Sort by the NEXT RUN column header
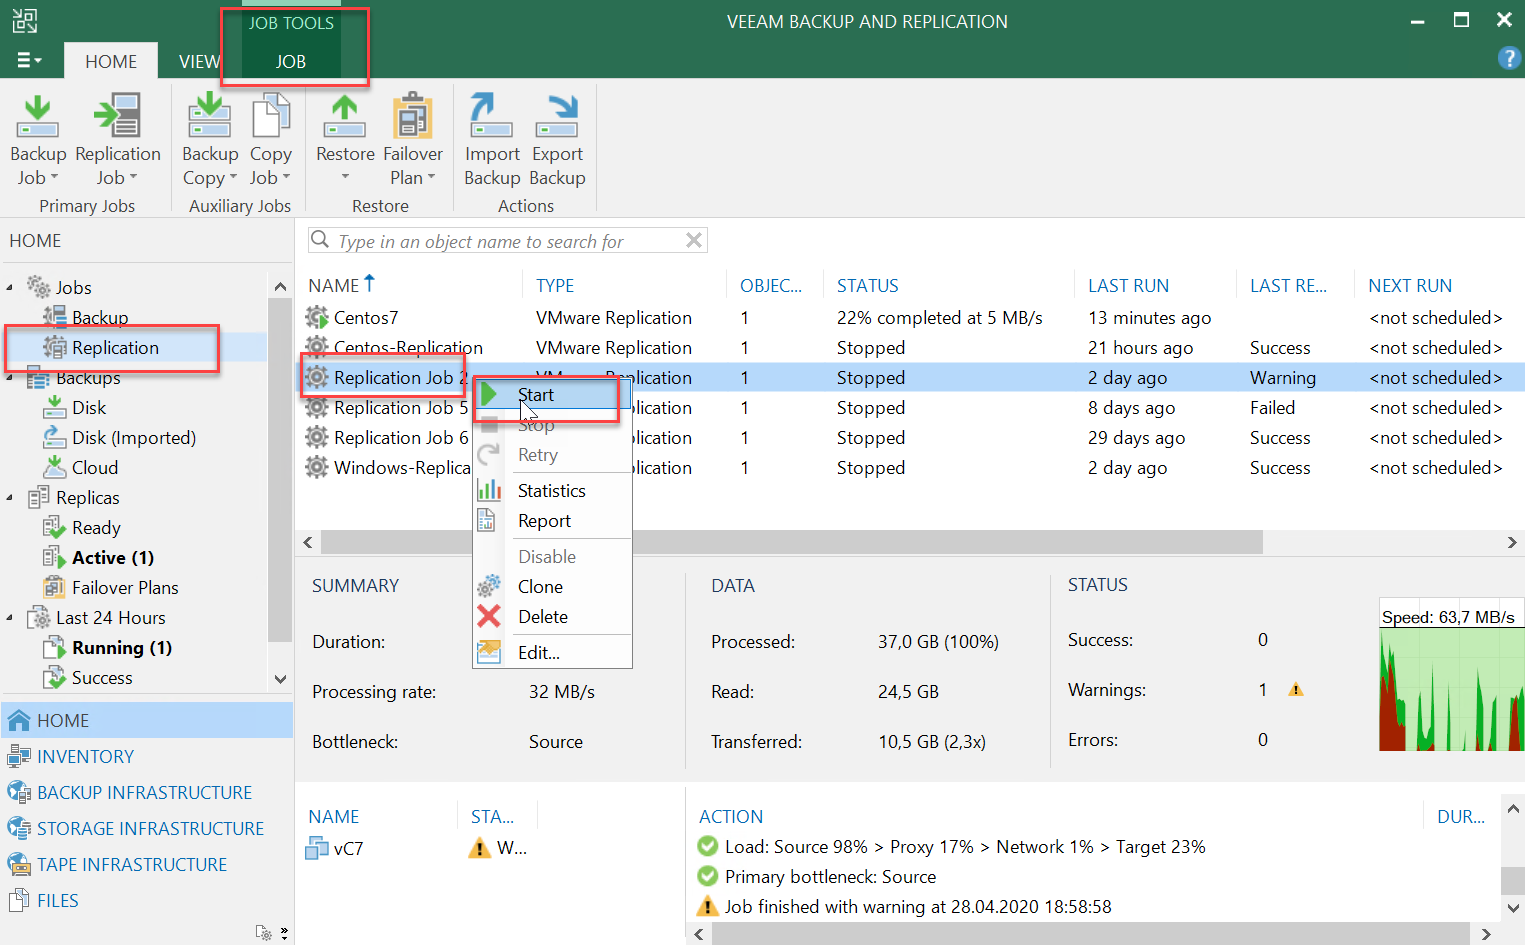 [1410, 286]
